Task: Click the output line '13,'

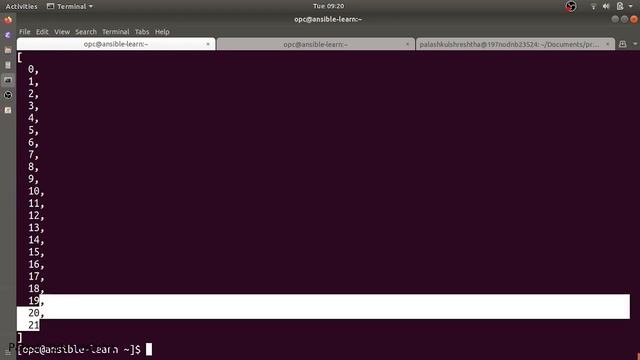Action: (x=36, y=228)
